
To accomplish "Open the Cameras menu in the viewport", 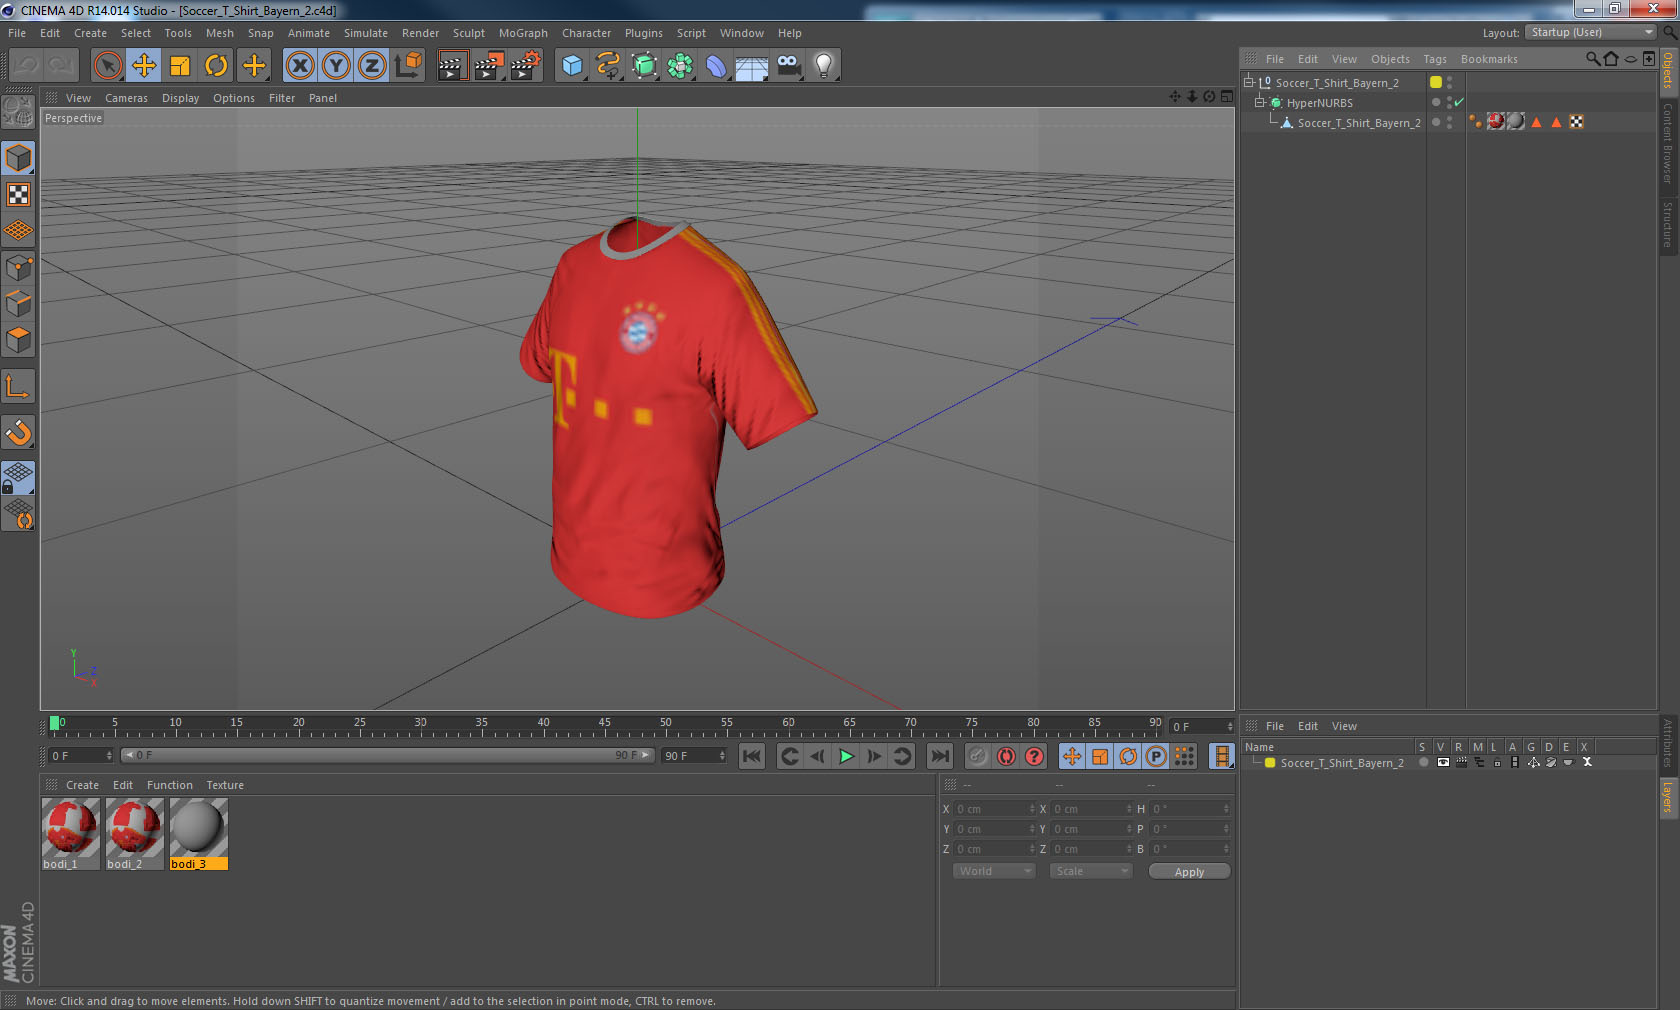I will [126, 98].
